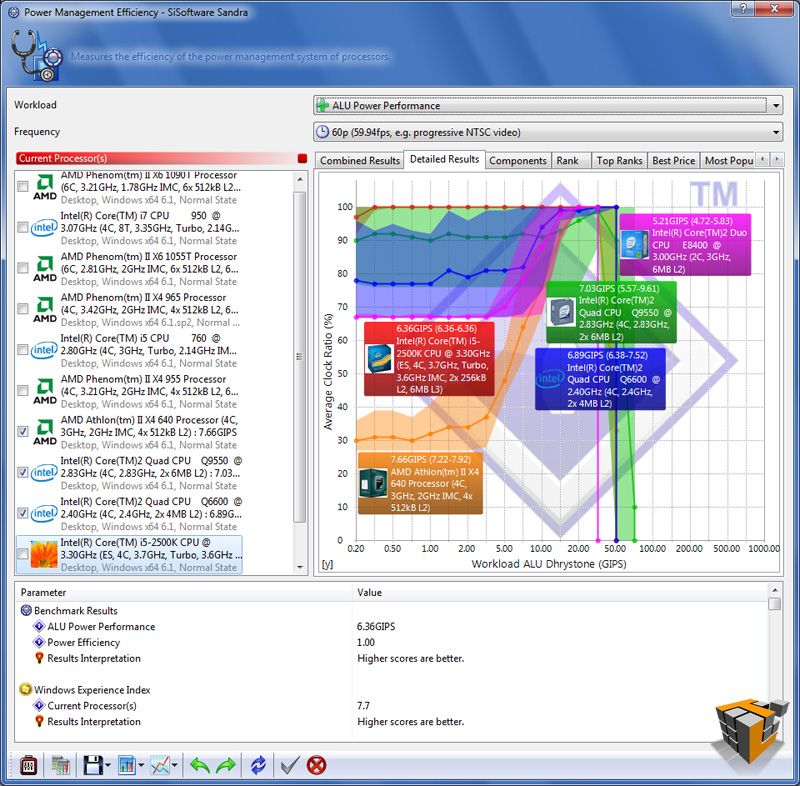The height and width of the screenshot is (786, 800).
Task: Open the save icon dropdown arrow
Action: 108,765
